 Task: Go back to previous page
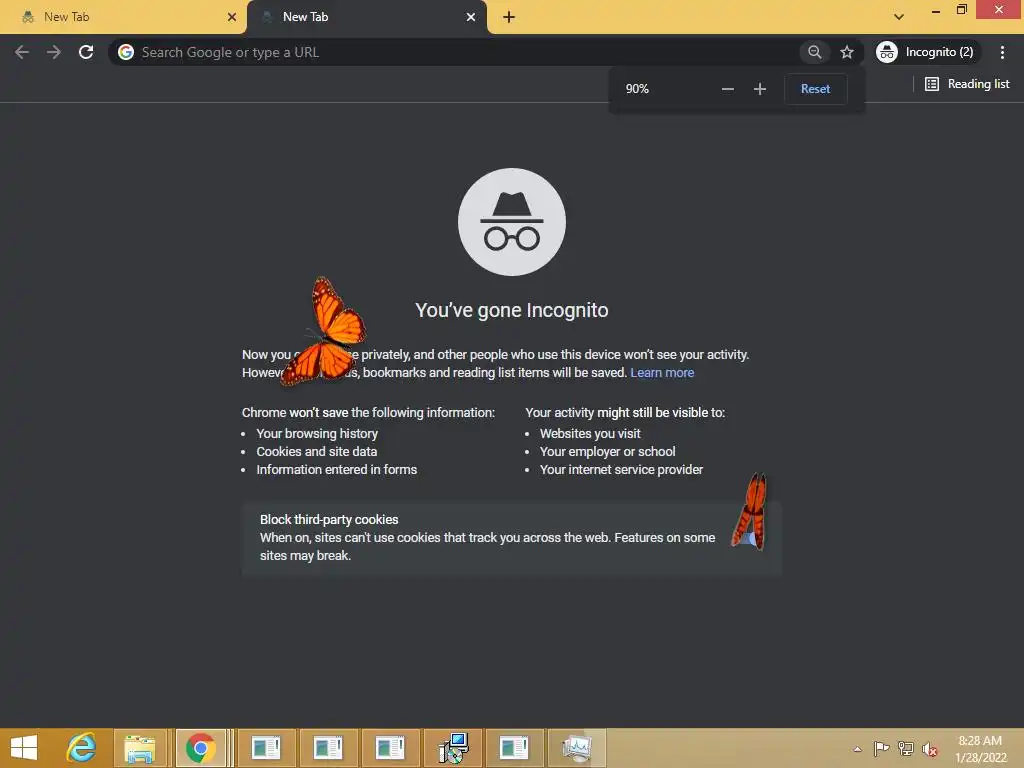(x=22, y=52)
